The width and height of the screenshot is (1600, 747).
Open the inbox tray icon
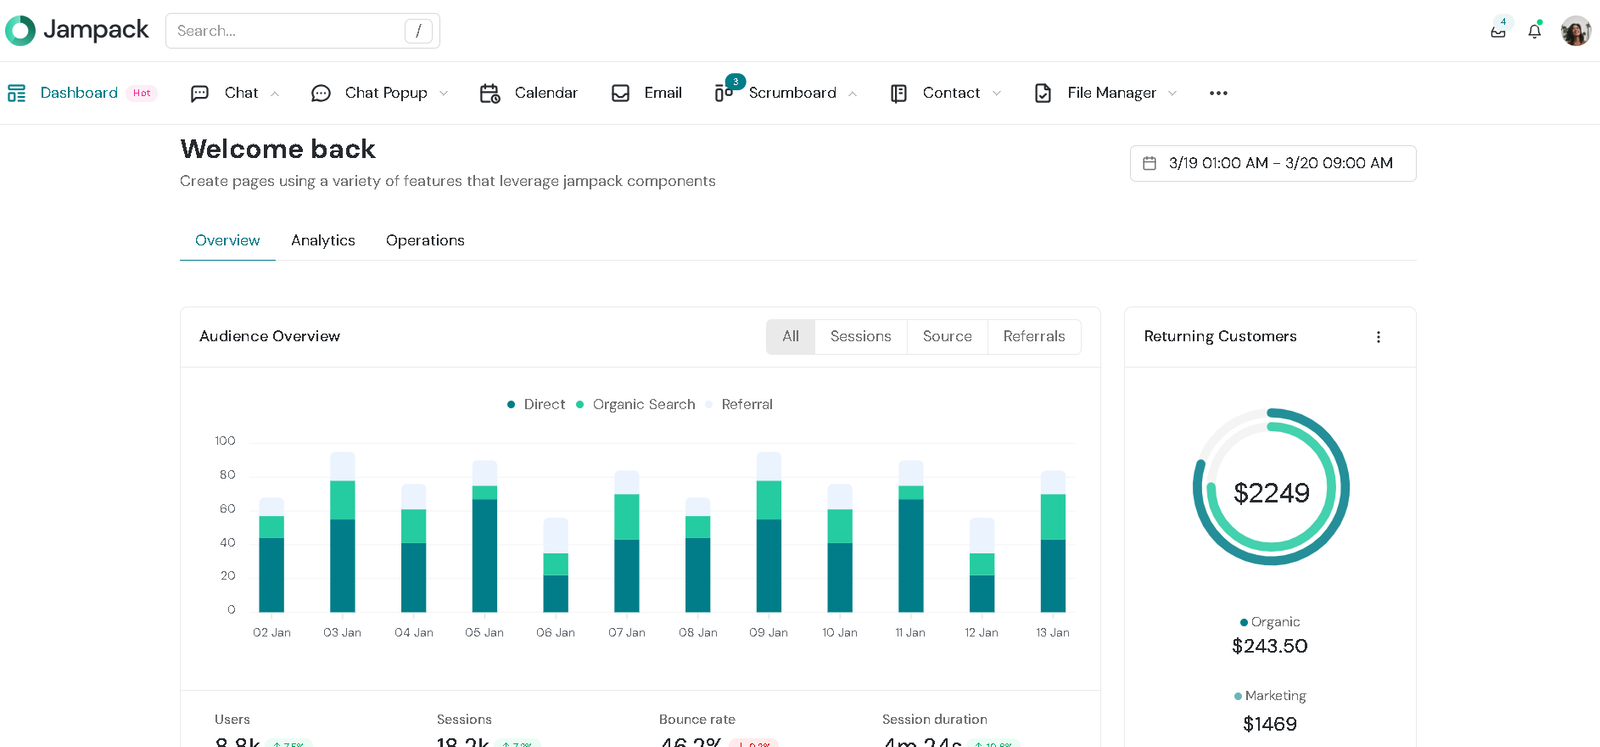coord(1498,31)
